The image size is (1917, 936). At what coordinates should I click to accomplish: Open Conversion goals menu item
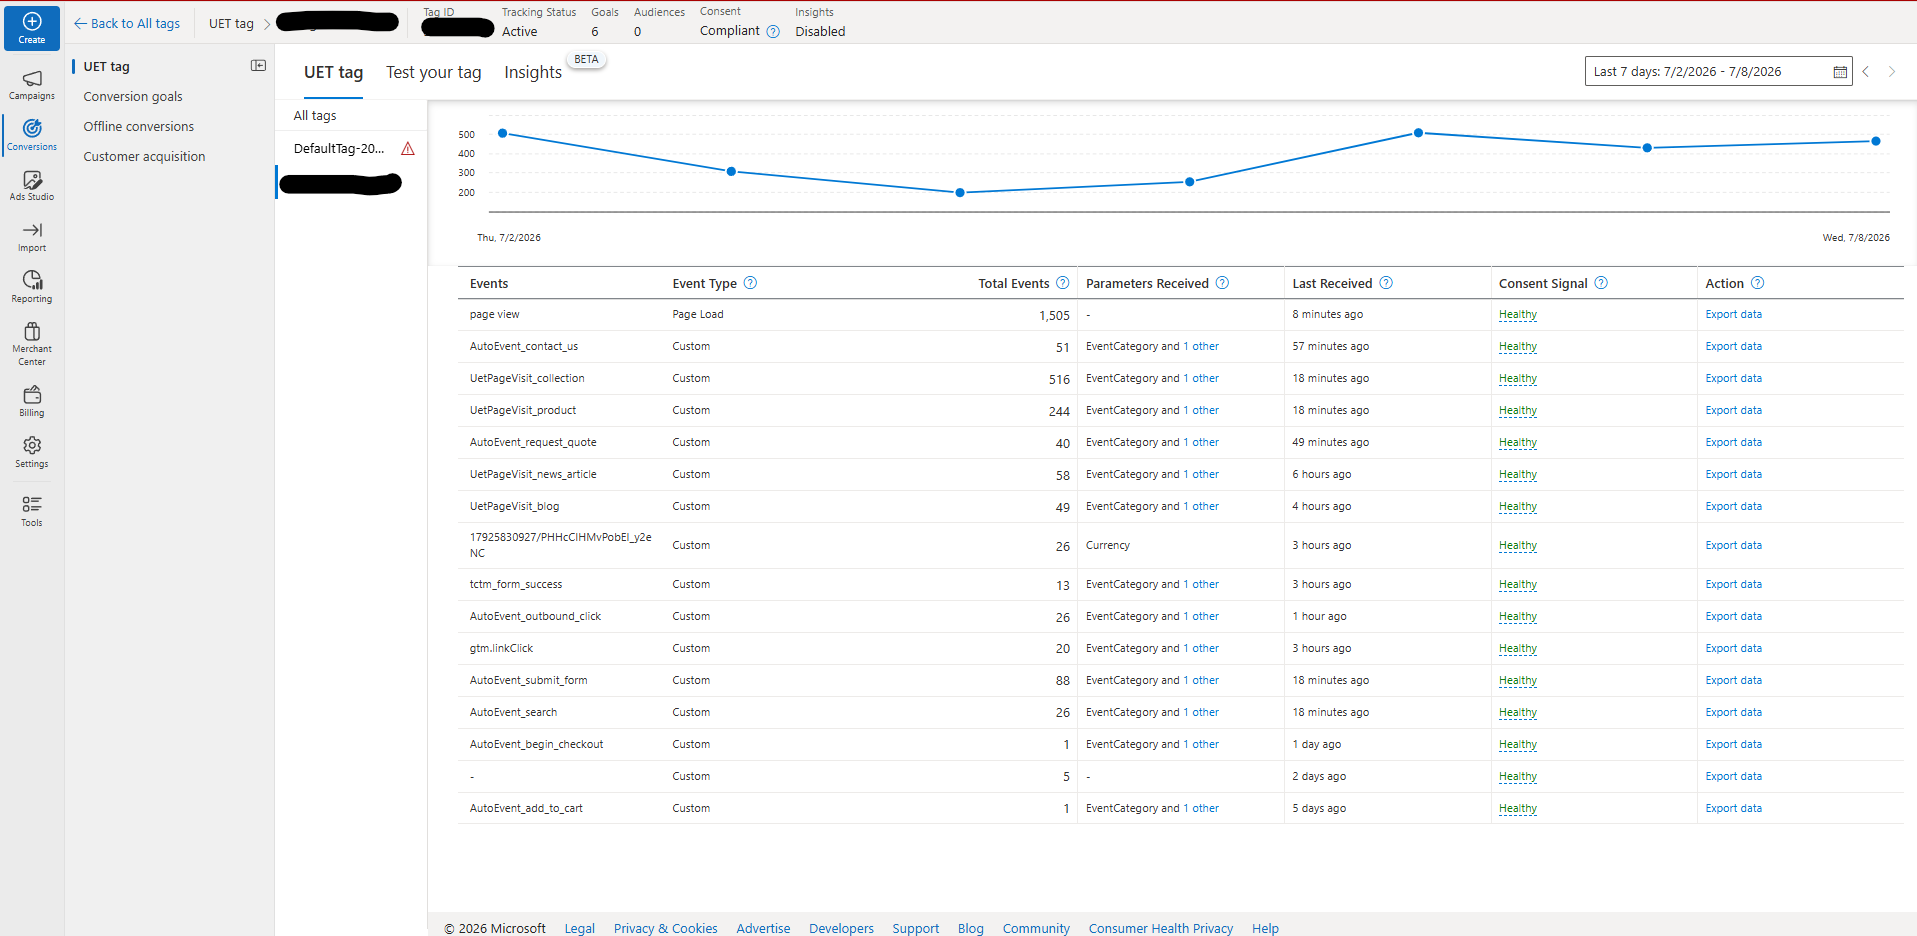[x=133, y=97]
